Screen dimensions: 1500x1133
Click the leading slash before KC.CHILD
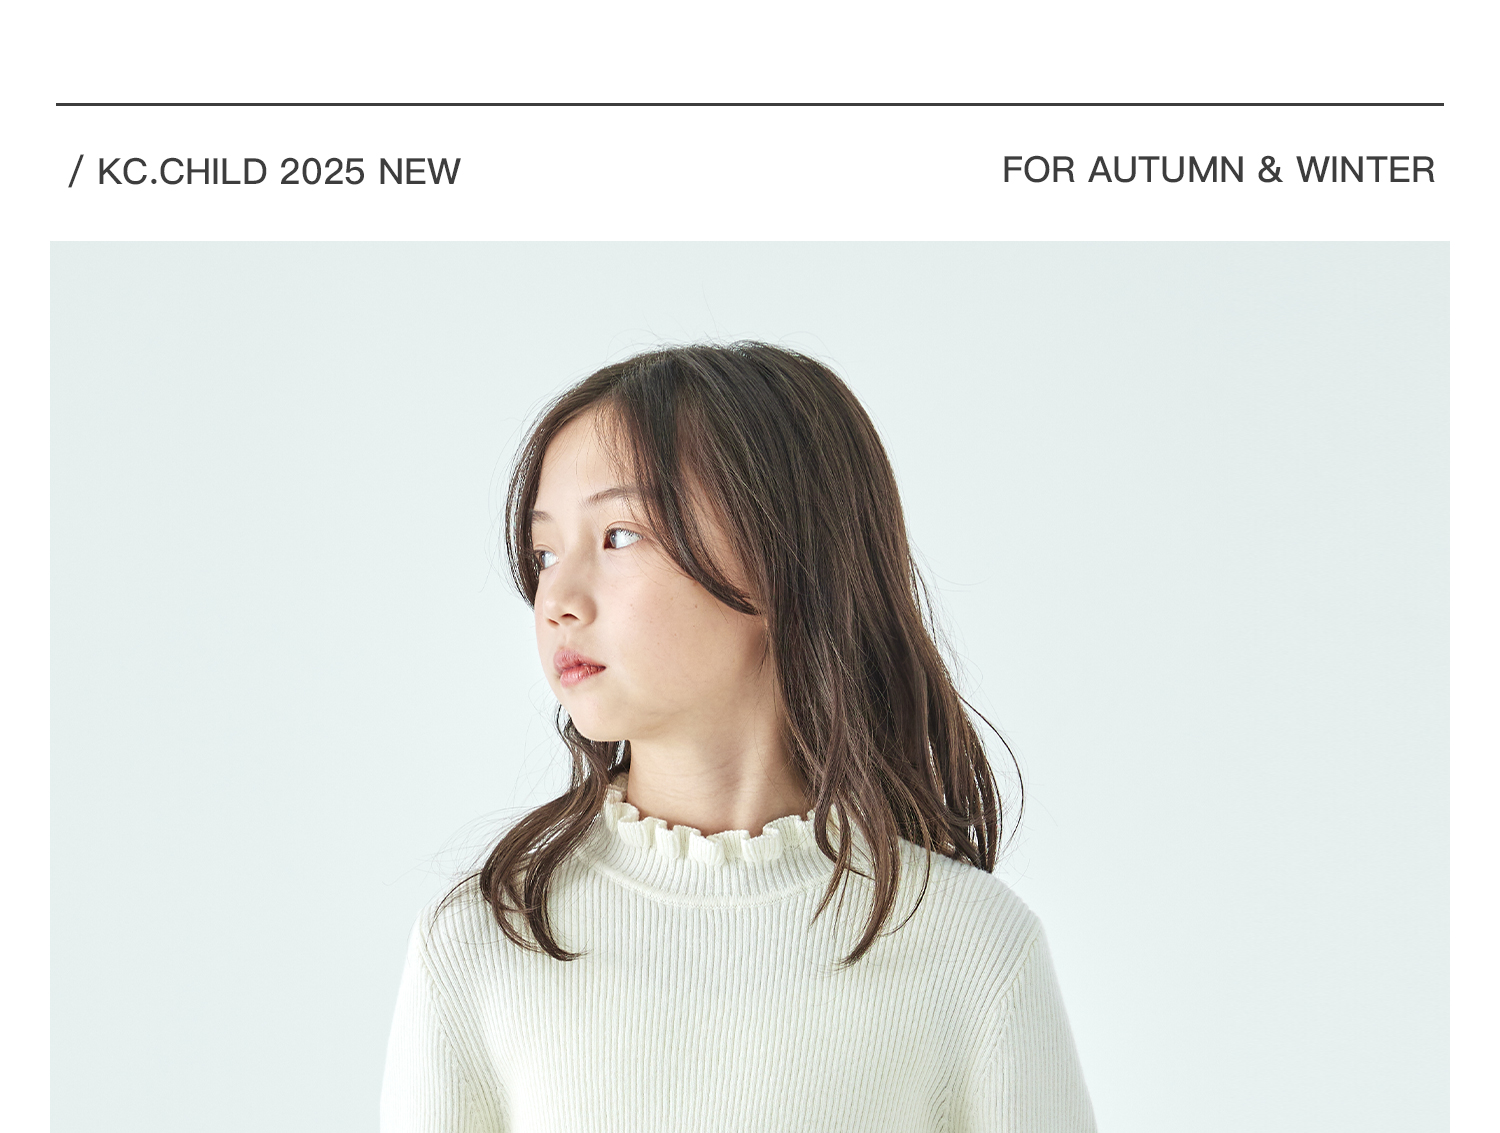(76, 172)
